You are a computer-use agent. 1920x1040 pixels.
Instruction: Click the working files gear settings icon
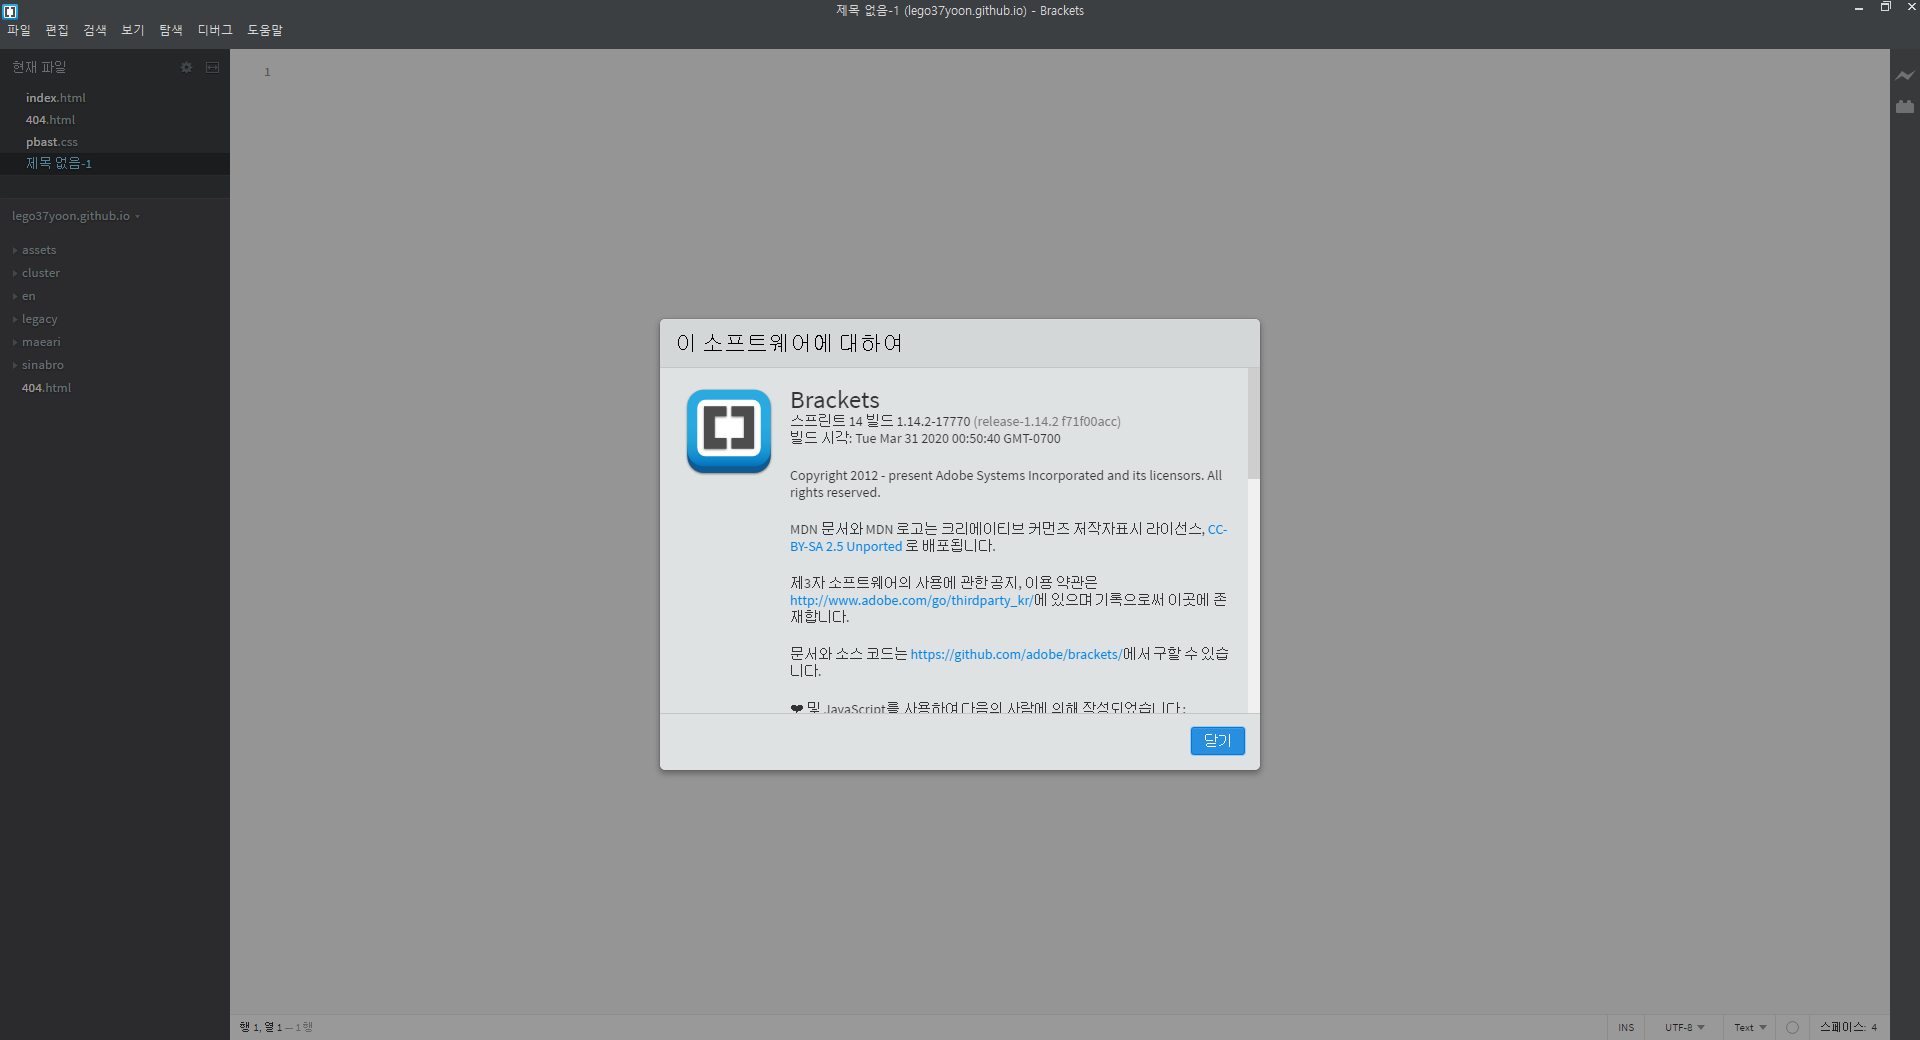pos(186,67)
